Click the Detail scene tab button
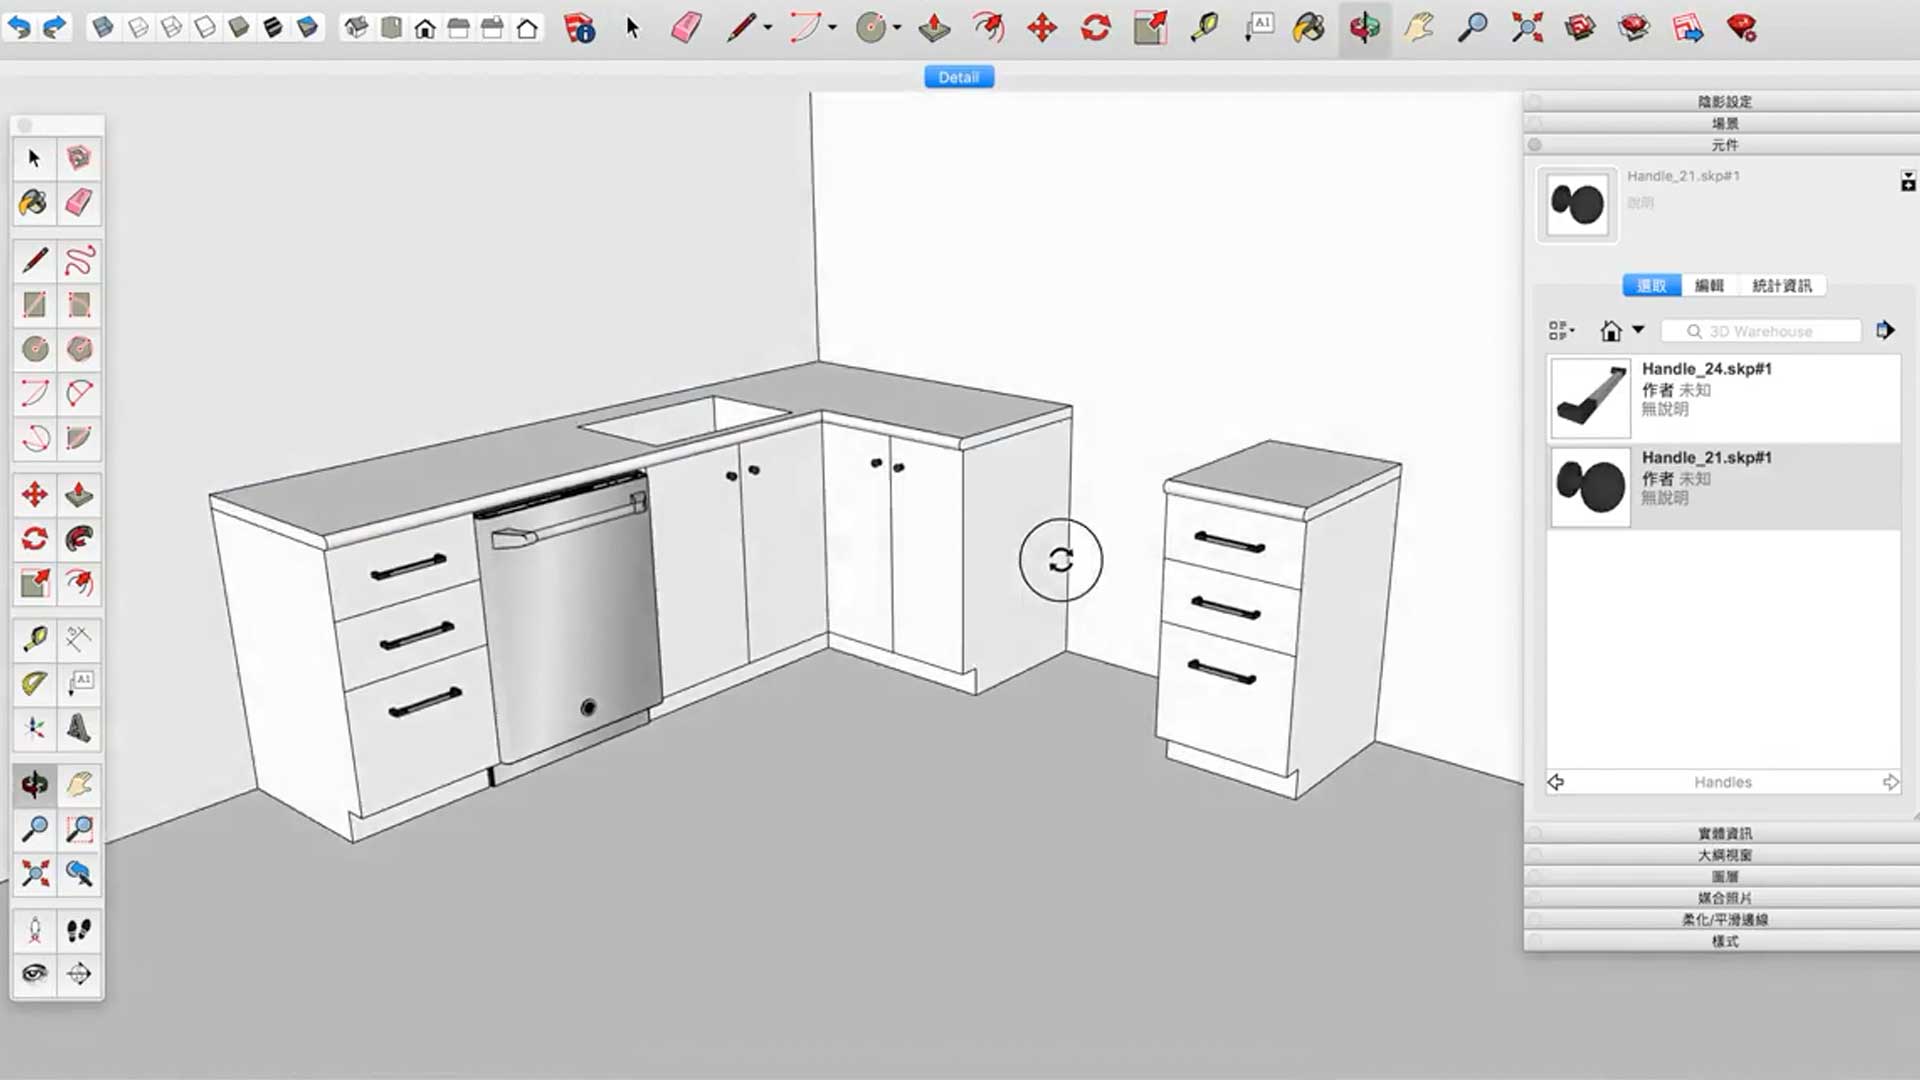Image resolution: width=1920 pixels, height=1080 pixels. pyautogui.click(x=958, y=77)
